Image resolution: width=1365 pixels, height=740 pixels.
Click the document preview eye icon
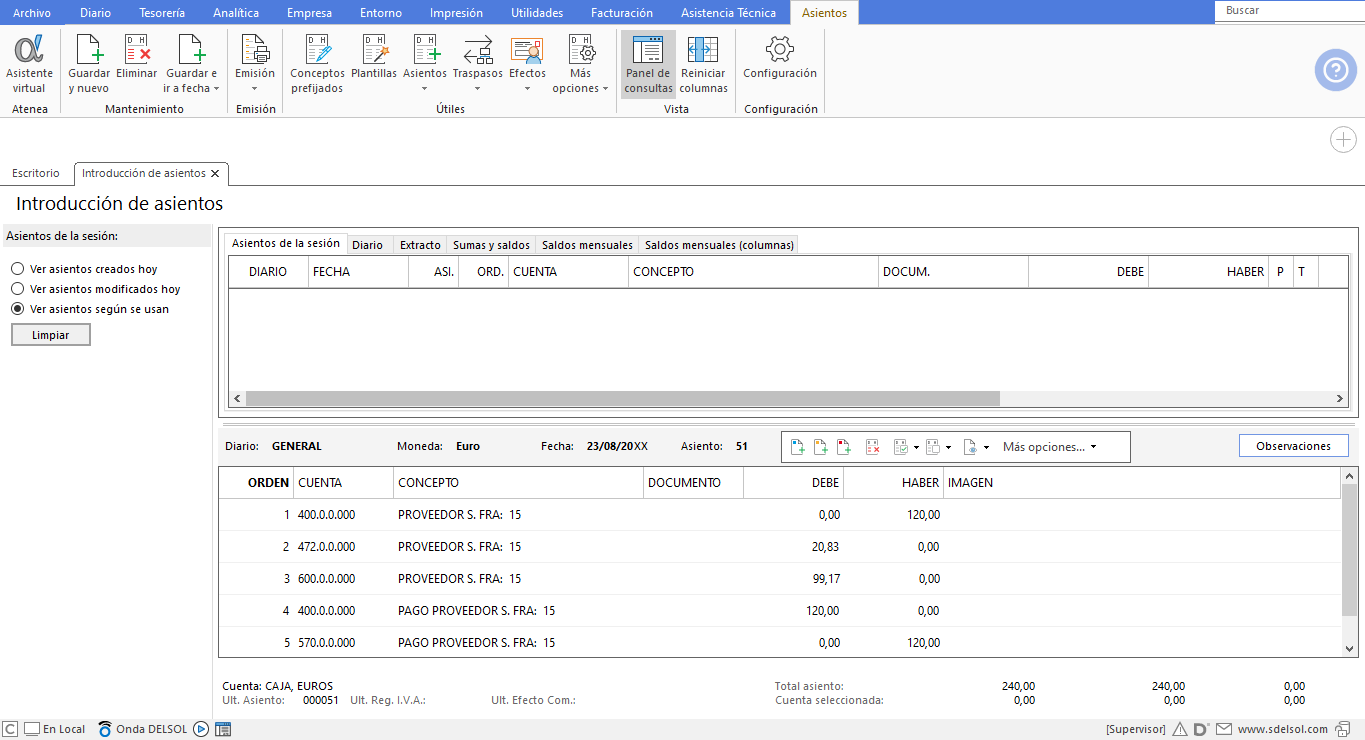click(x=970, y=447)
